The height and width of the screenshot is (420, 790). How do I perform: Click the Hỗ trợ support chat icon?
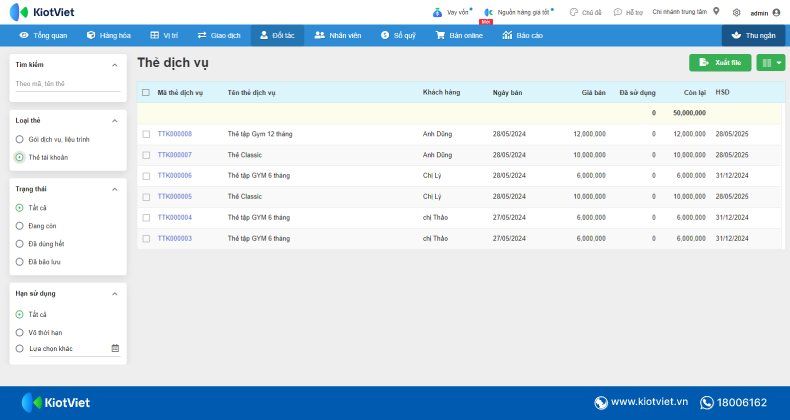(x=617, y=12)
